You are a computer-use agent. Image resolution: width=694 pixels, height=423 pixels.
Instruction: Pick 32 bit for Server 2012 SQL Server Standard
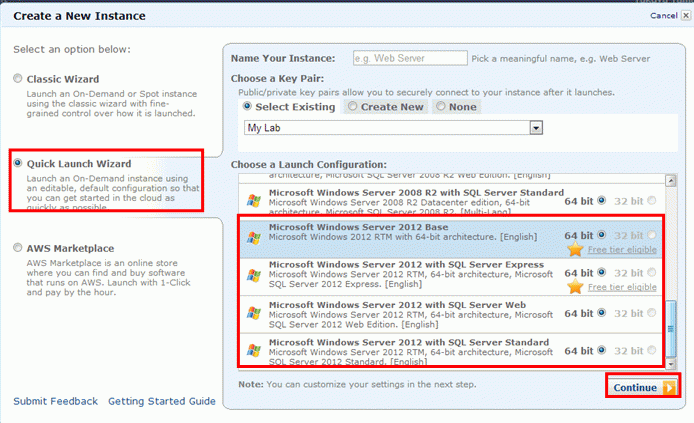(x=652, y=350)
